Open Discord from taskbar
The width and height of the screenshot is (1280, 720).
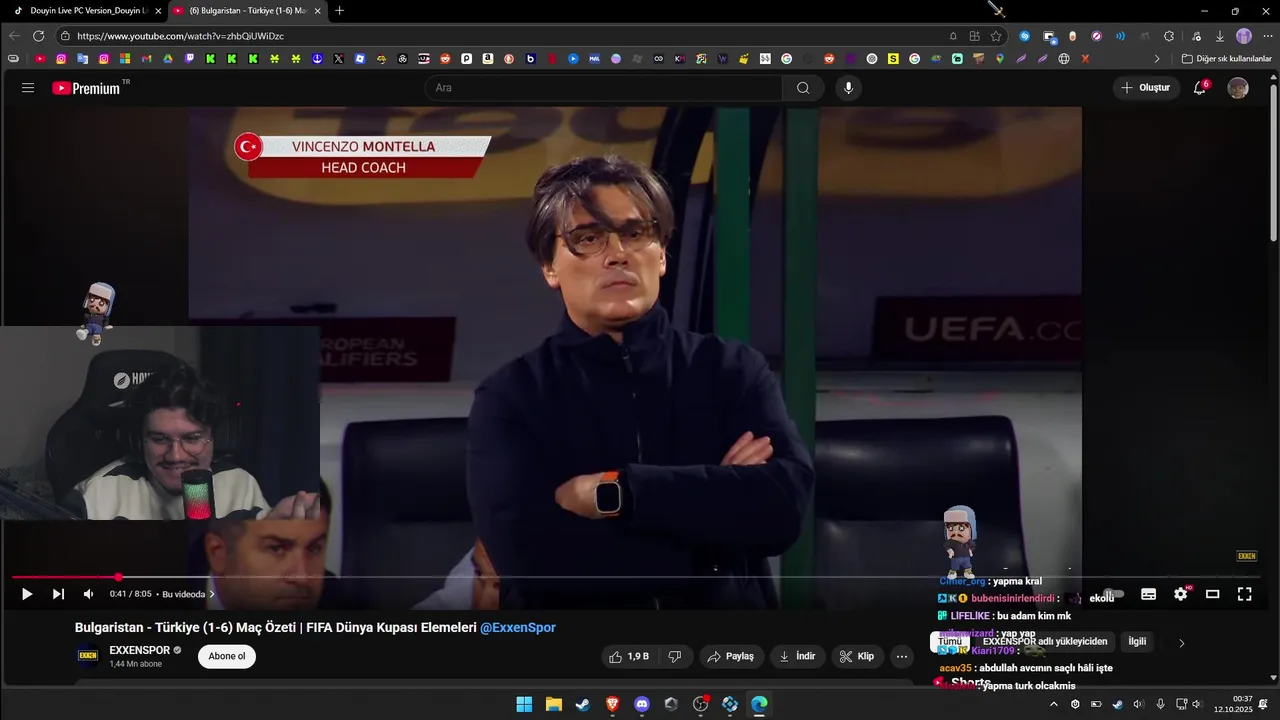(642, 704)
